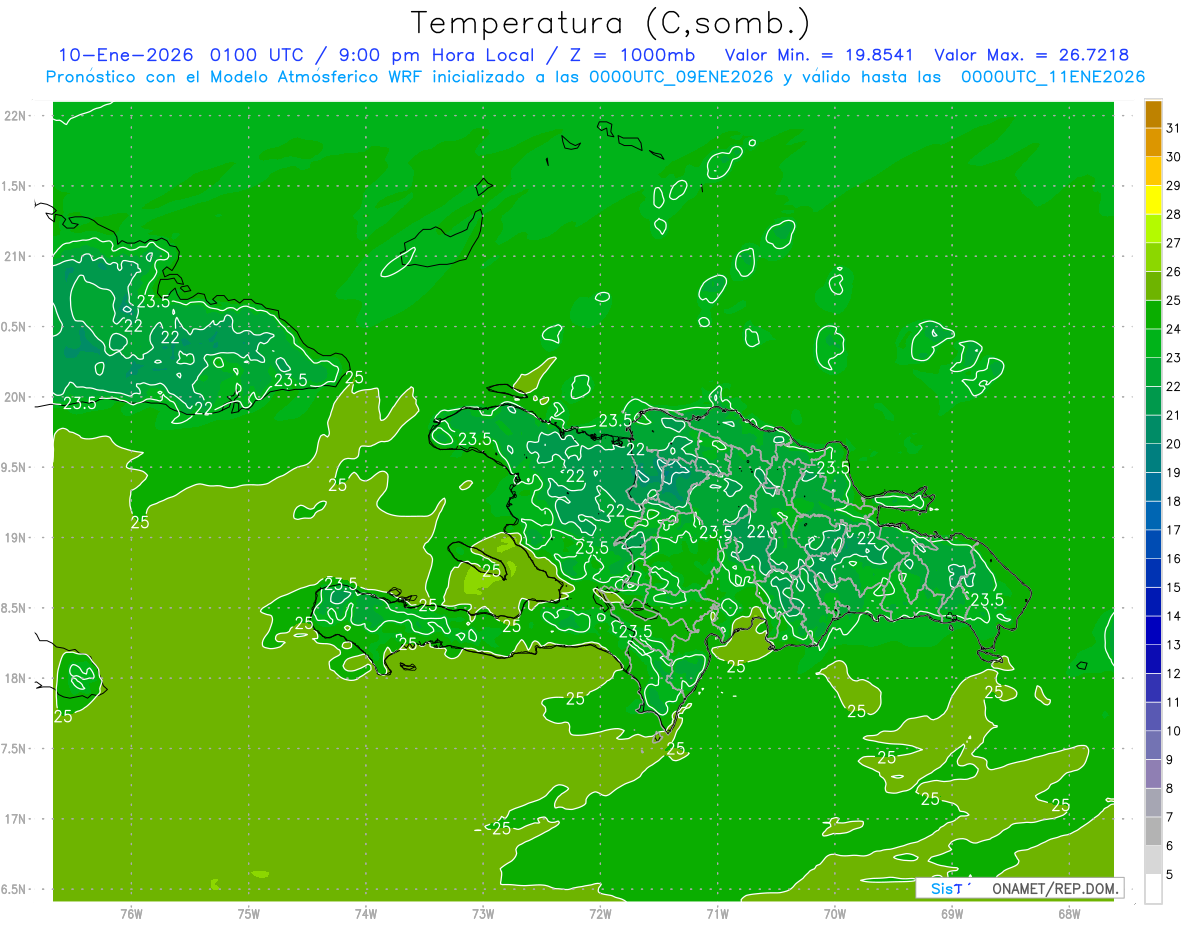Click the "22N" latitude axis label

[x=16, y=116]
